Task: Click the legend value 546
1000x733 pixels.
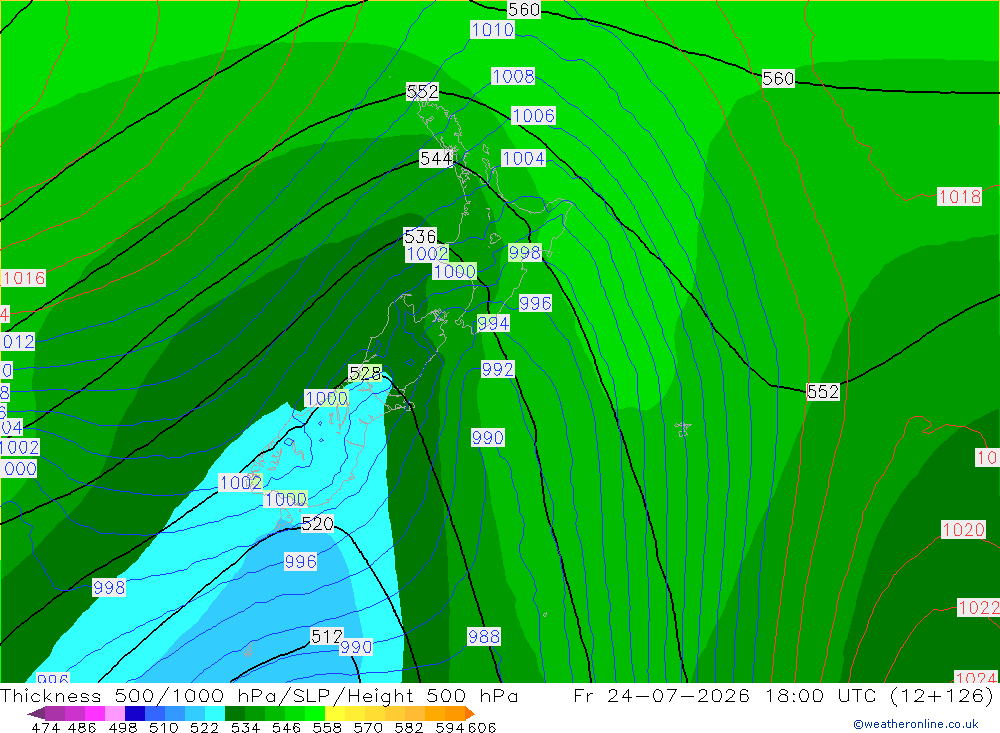Action: point(286,727)
